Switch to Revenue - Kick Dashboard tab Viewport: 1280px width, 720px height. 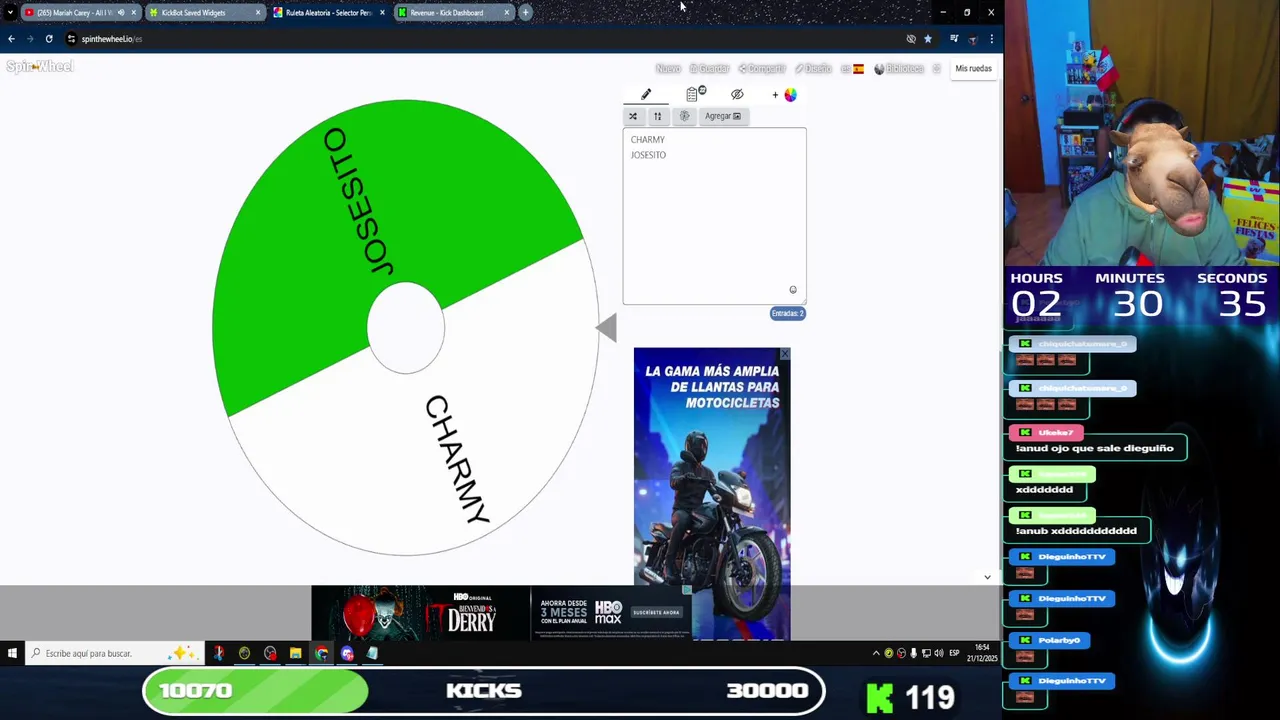coord(452,13)
